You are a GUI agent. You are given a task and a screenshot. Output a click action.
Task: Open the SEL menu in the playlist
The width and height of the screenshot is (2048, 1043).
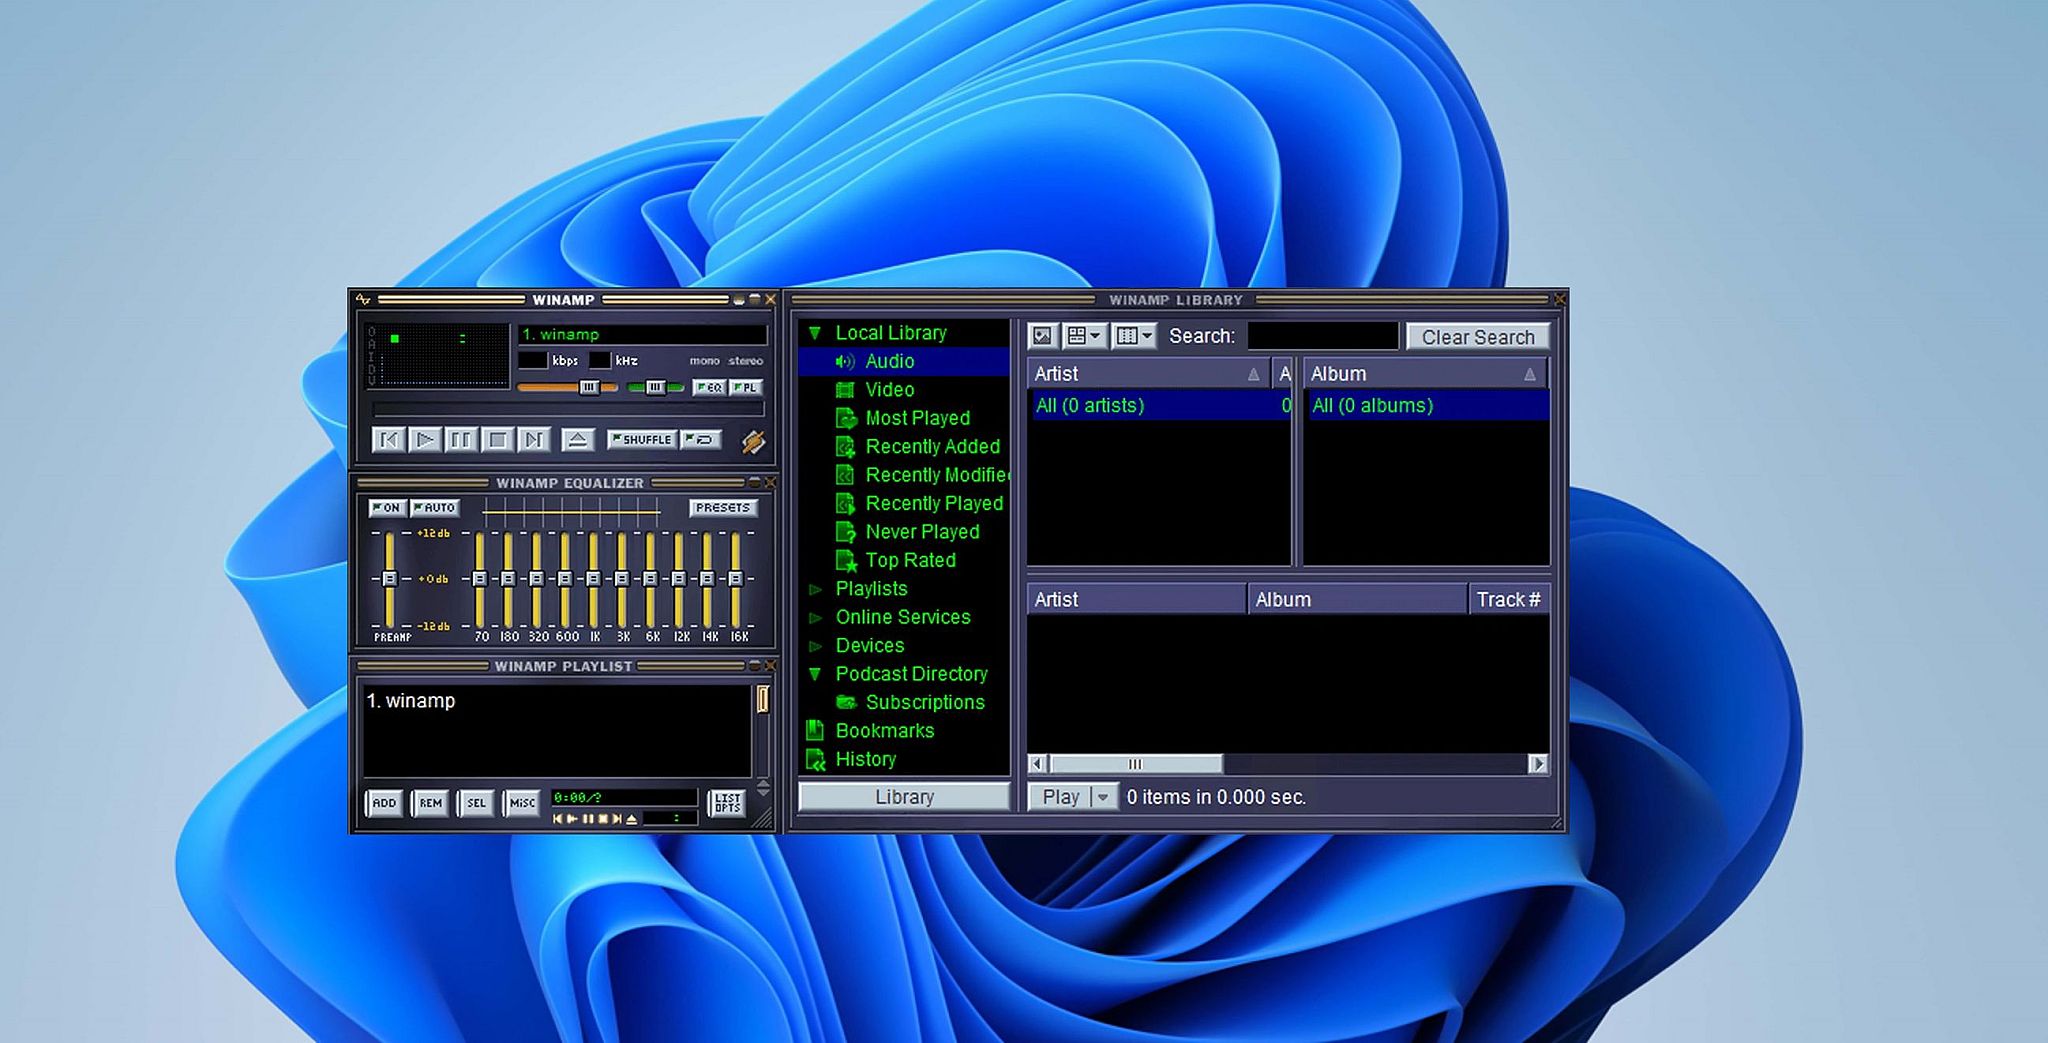click(x=476, y=803)
